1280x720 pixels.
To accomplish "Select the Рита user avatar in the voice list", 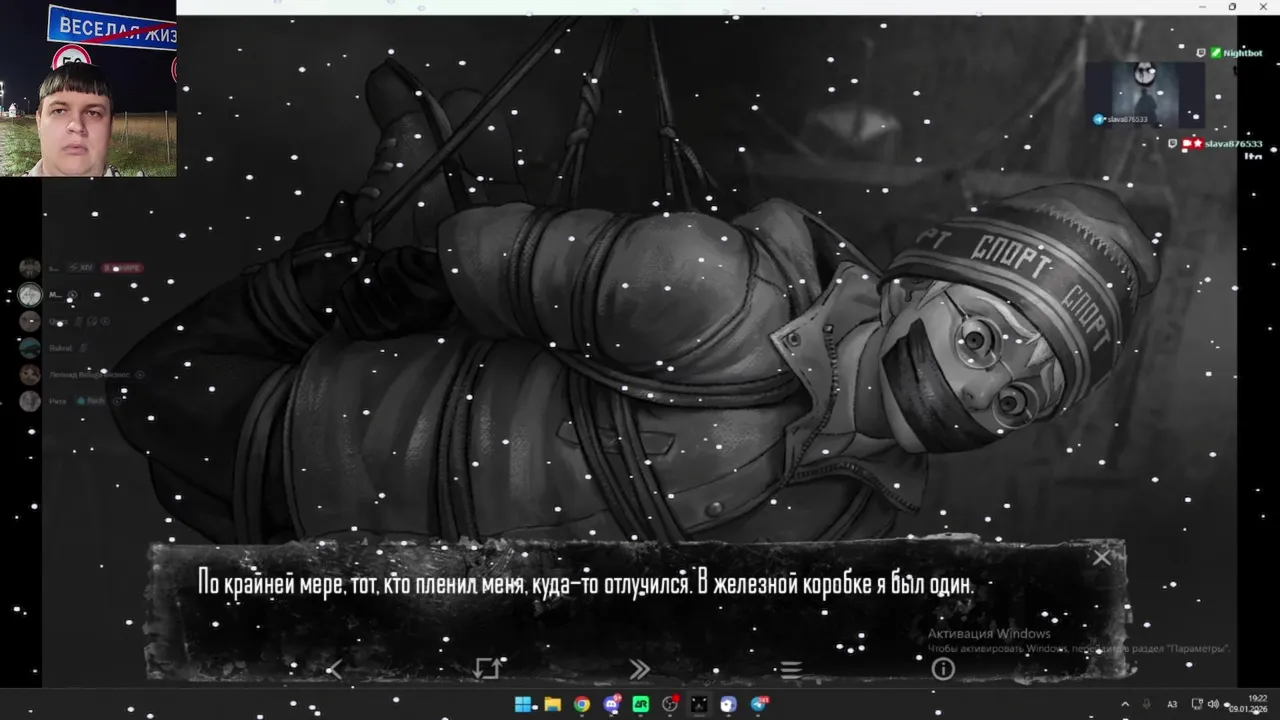I will (30, 401).
